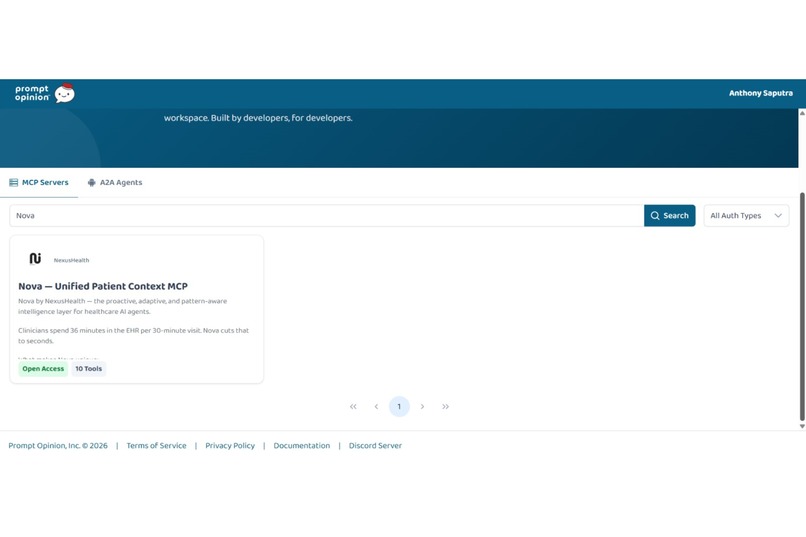Click the chat bubble mascot icon
Viewport: 806px width, 537px height.
(65, 93)
